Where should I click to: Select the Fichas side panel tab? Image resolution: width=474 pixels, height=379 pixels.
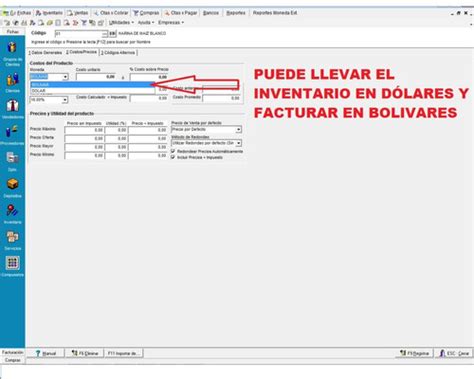[x=13, y=32]
